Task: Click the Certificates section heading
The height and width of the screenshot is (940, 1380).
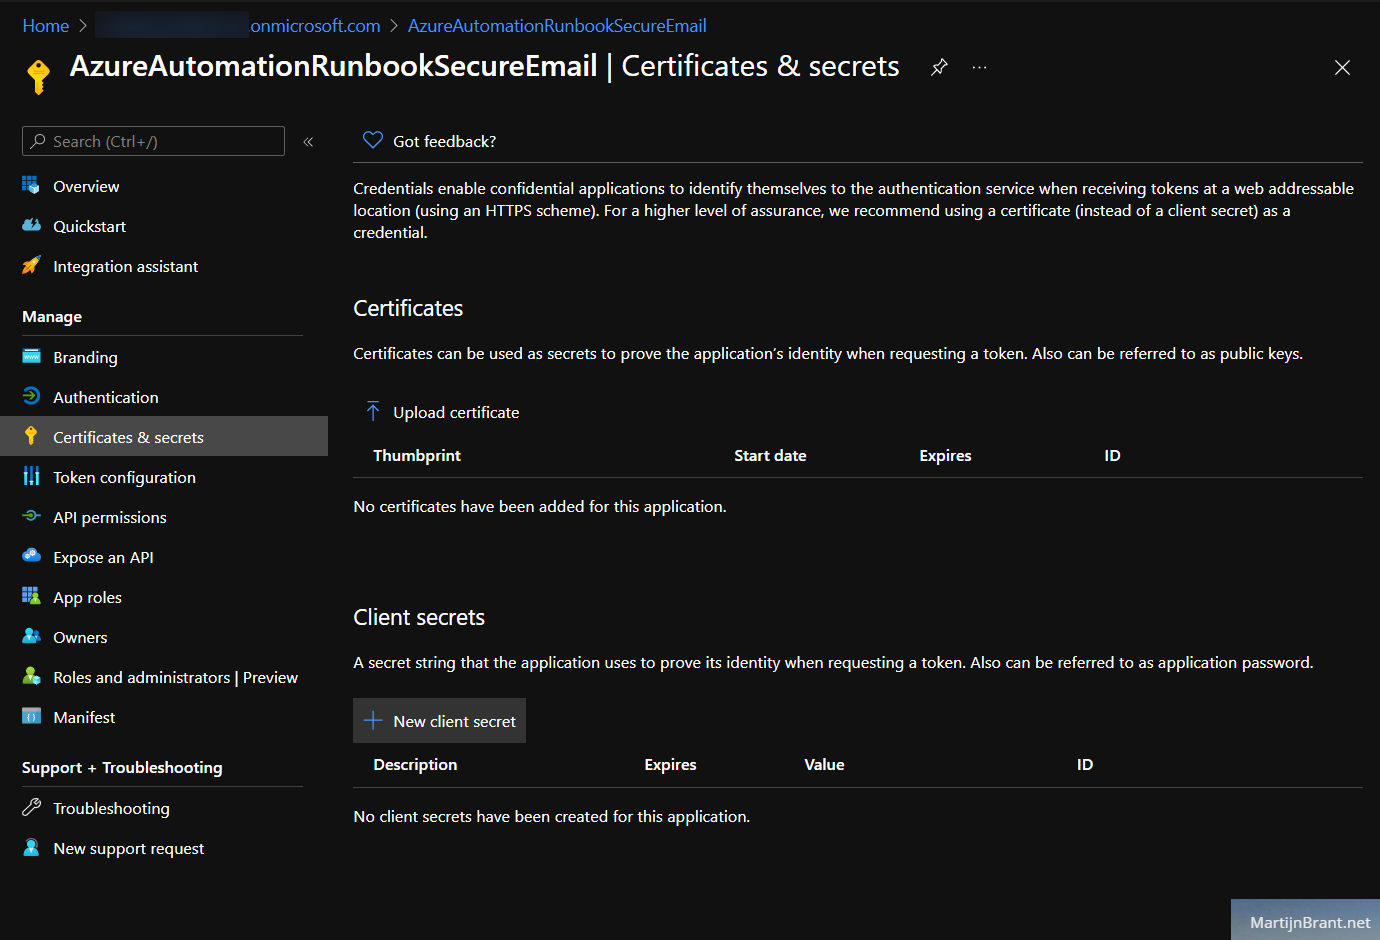Action: pyautogui.click(x=408, y=308)
